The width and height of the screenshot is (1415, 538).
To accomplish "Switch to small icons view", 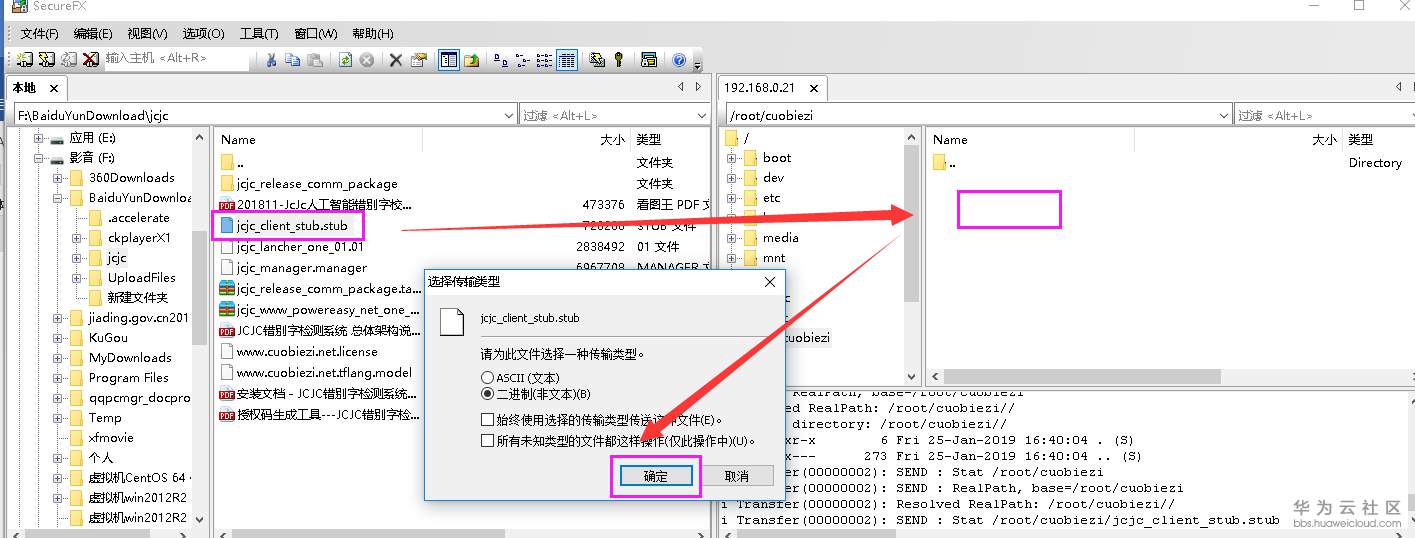I will point(522,59).
